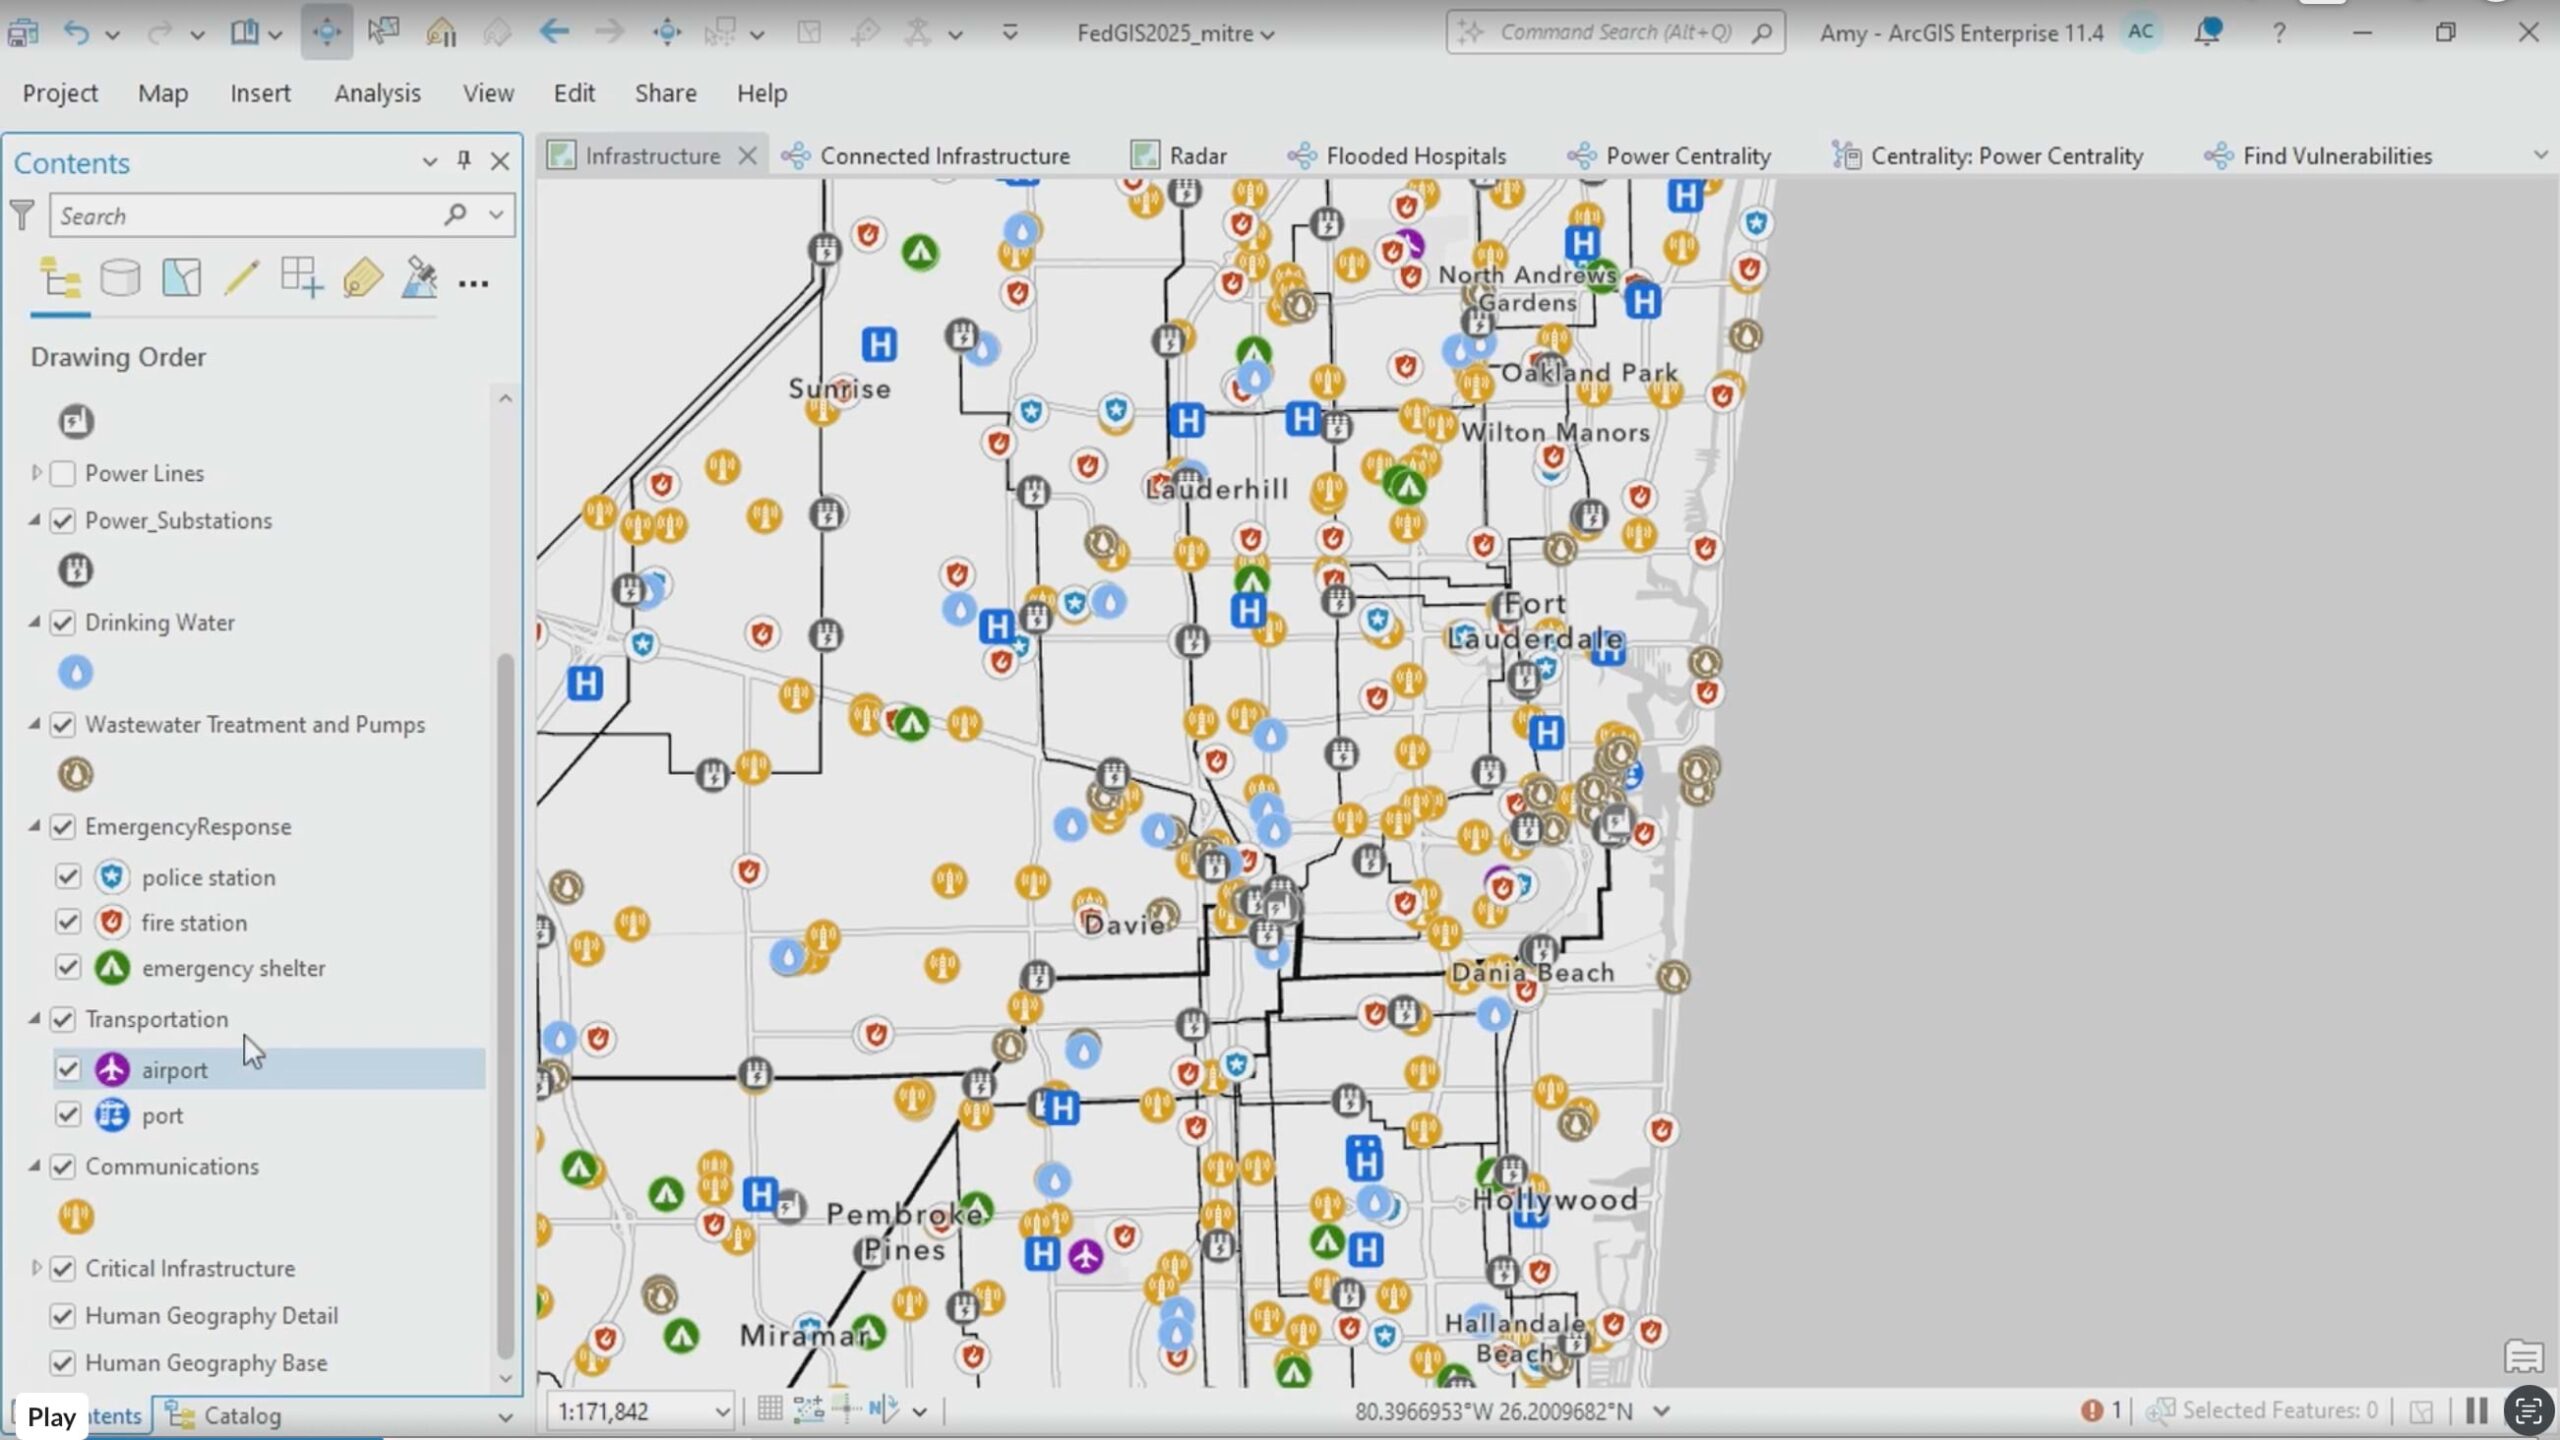Uncheck the Power Lines layer
This screenshot has width=2560, height=1440.
coord(63,473)
